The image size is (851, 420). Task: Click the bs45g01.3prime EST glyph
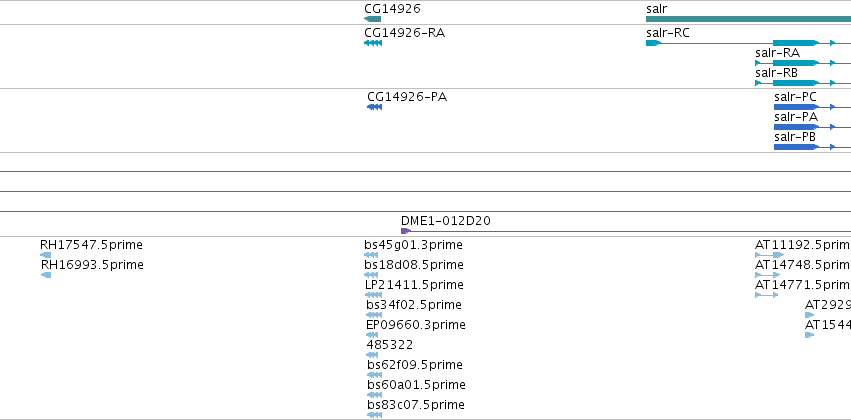pos(372,254)
